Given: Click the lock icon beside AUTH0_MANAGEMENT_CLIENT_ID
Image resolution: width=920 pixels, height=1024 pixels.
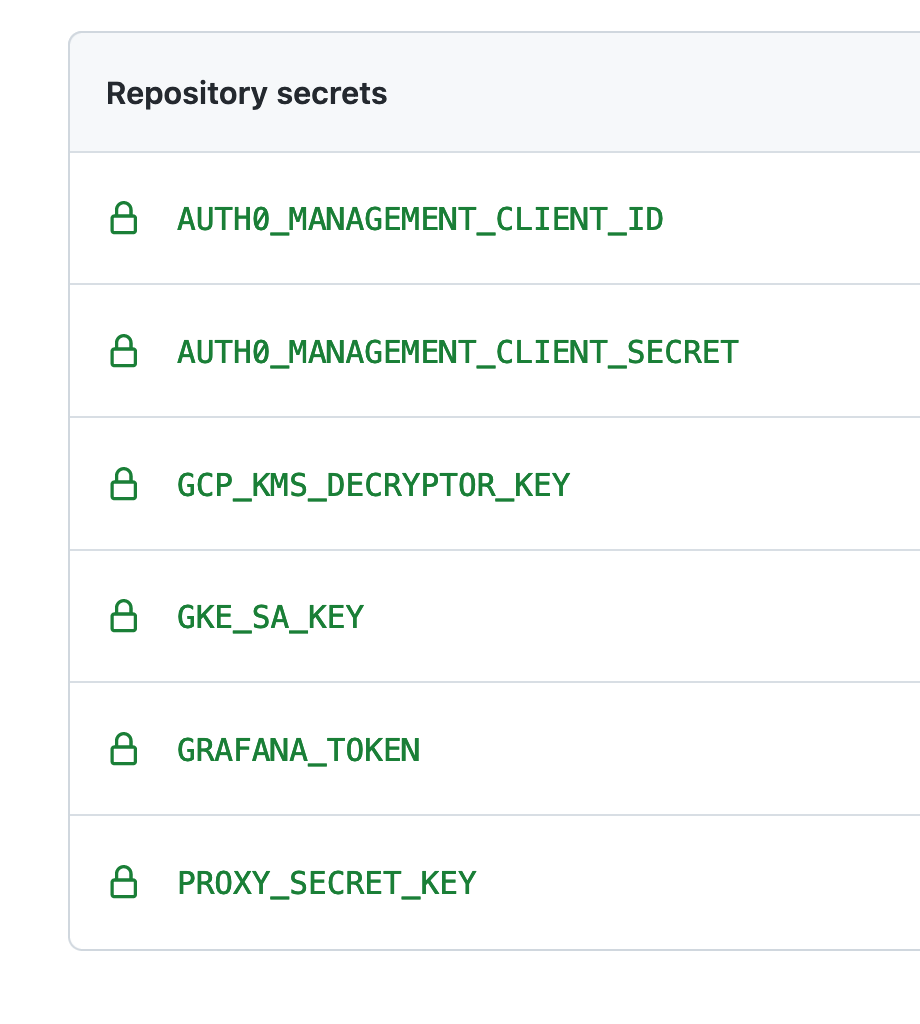Looking at the screenshot, I should [x=124, y=218].
